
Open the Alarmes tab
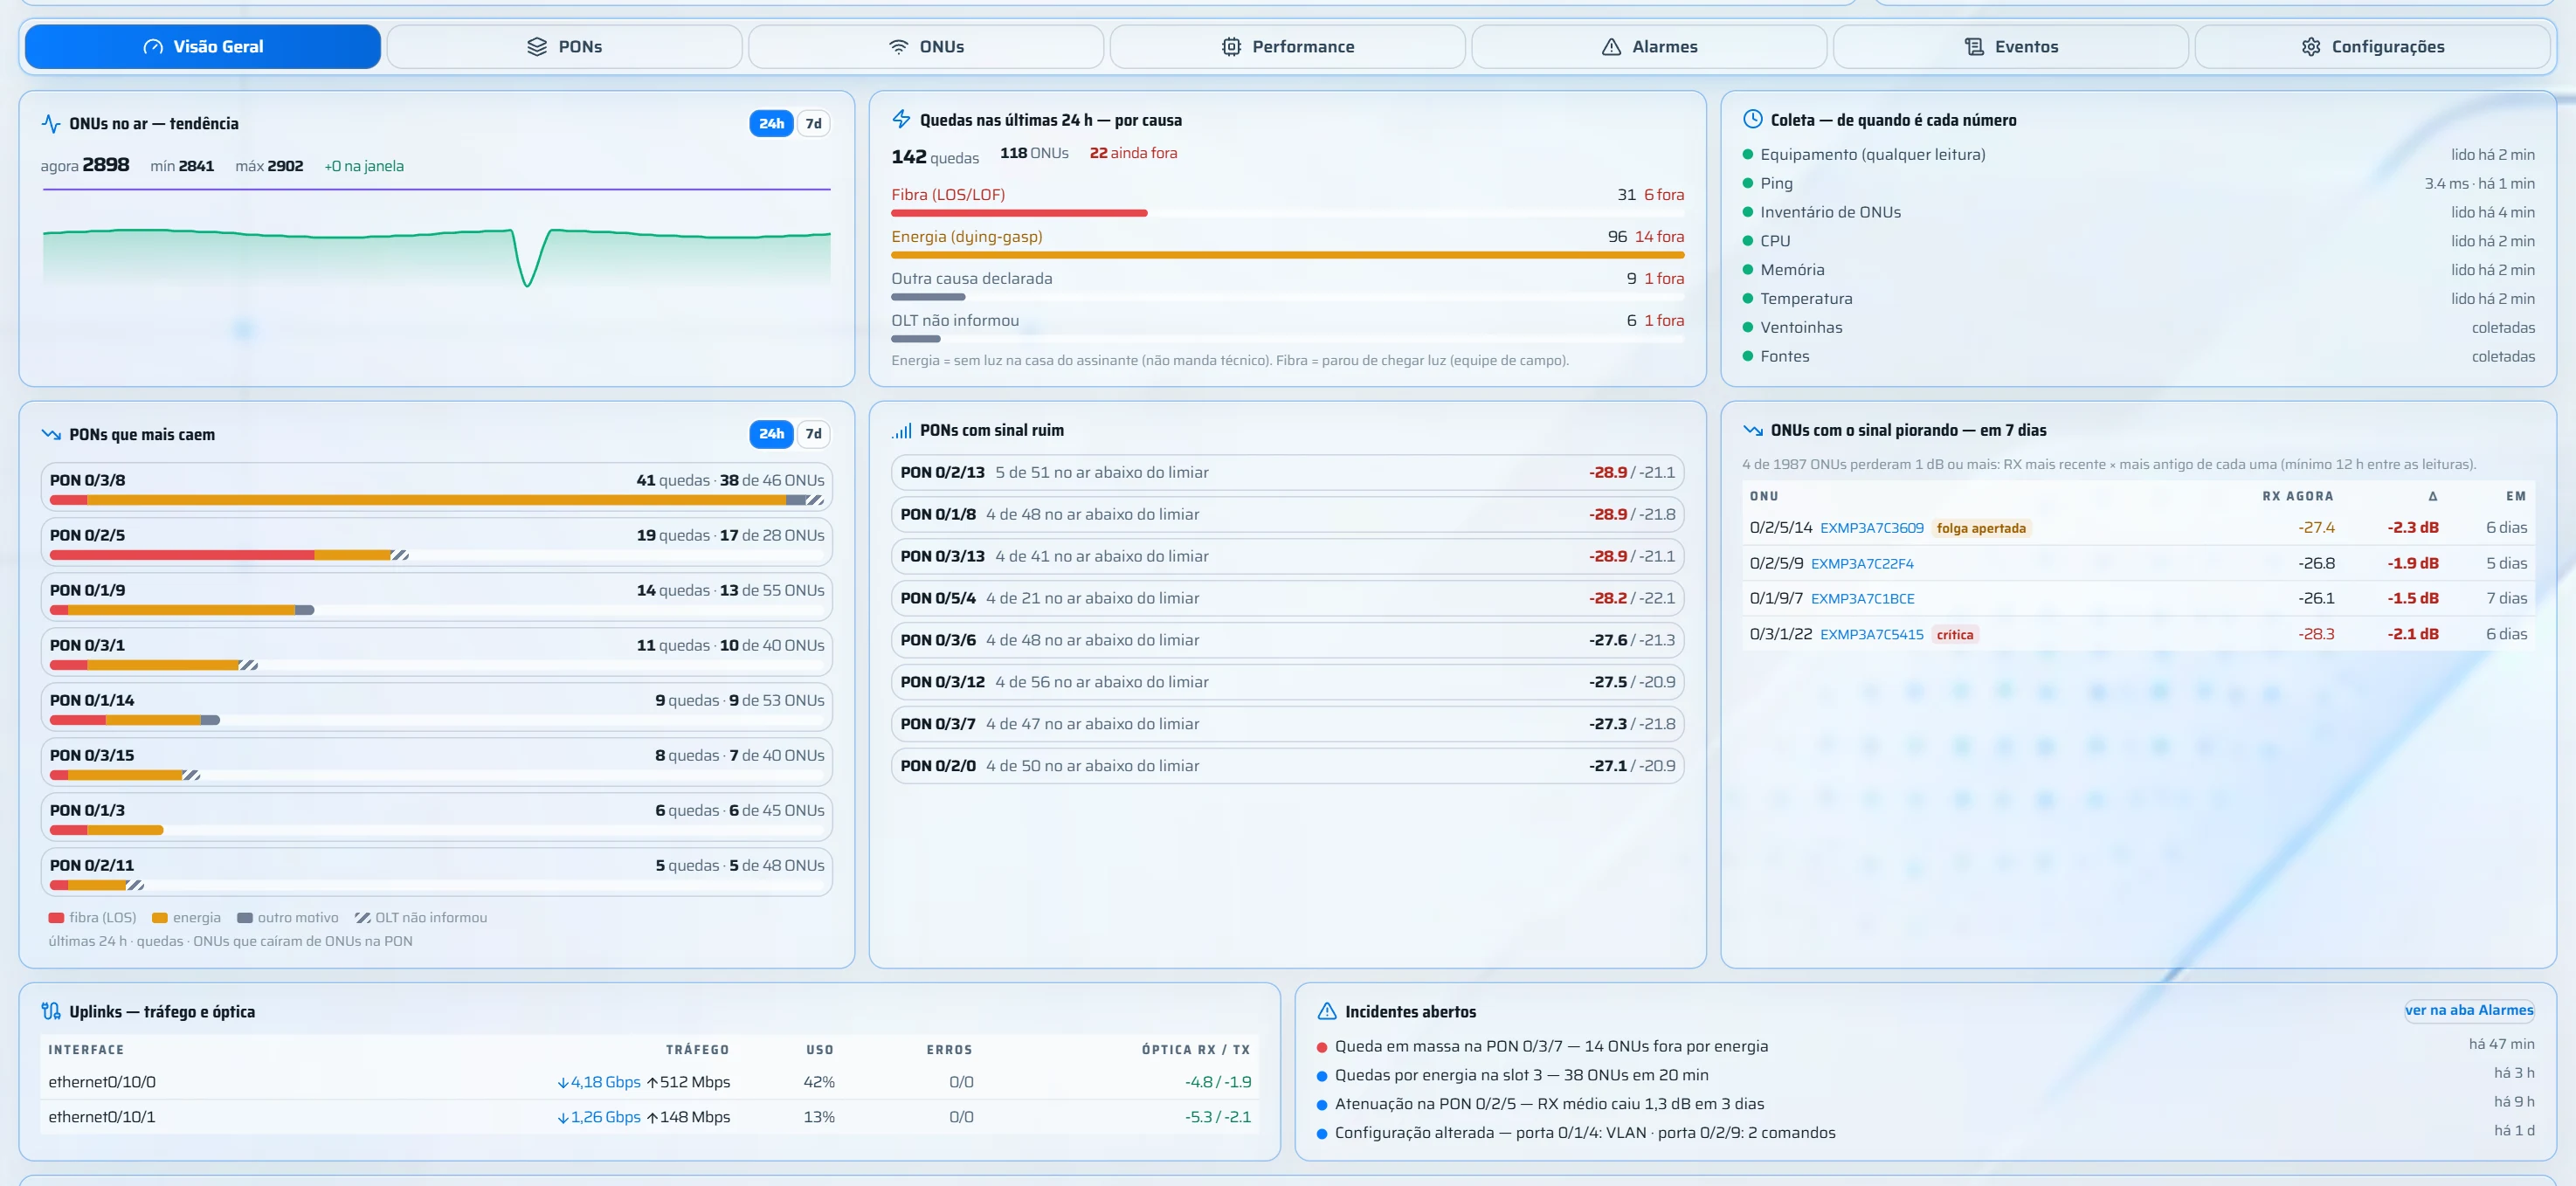[1649, 47]
